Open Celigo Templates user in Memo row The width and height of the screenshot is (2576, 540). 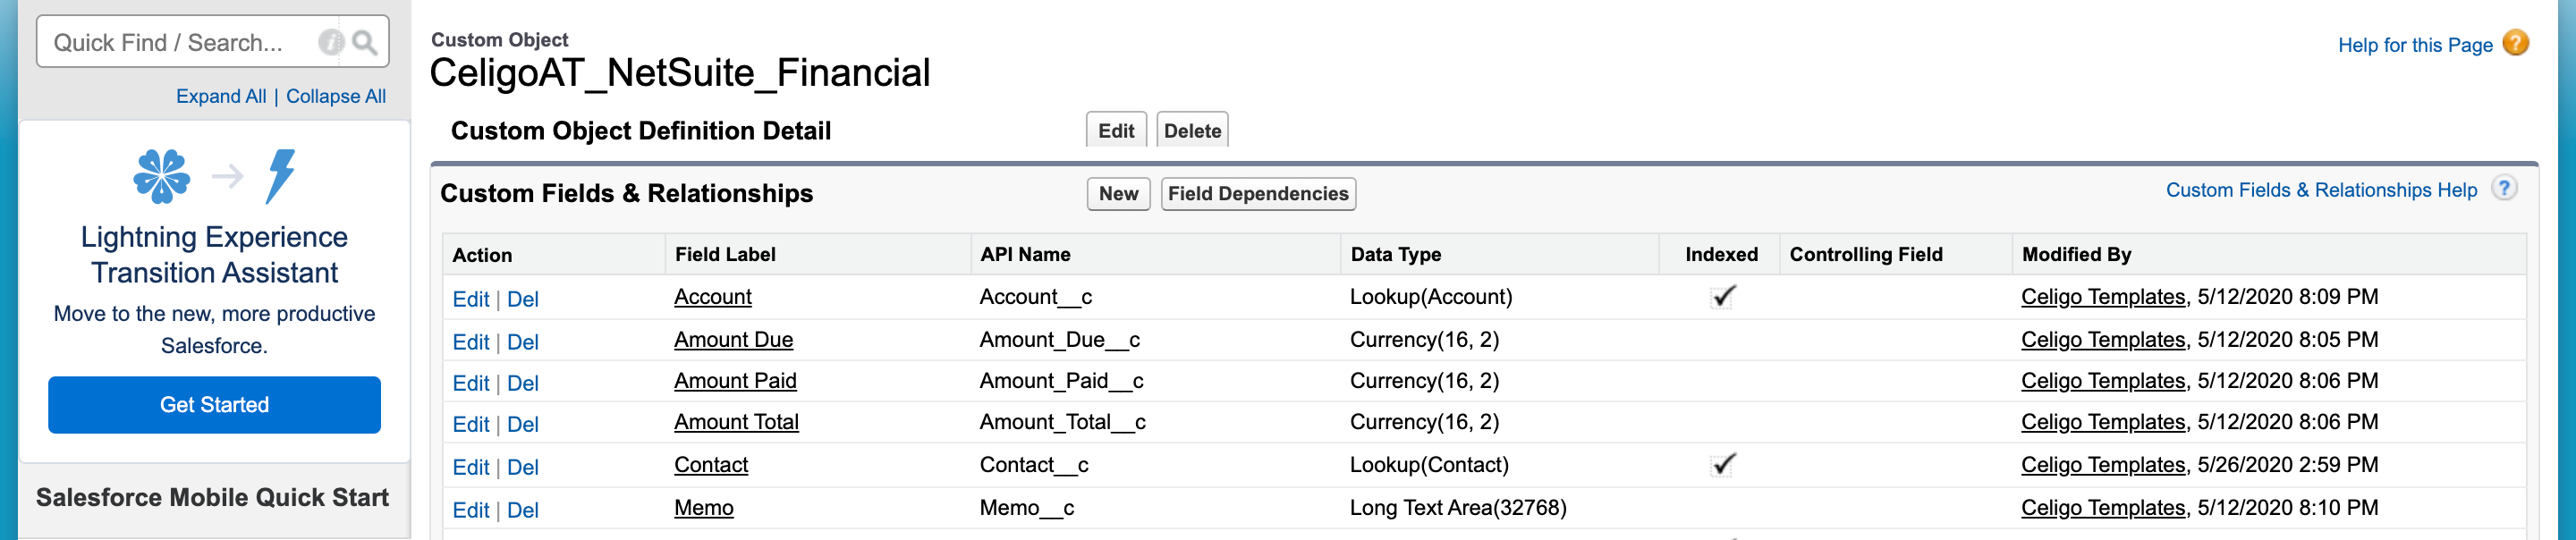coord(2103,508)
